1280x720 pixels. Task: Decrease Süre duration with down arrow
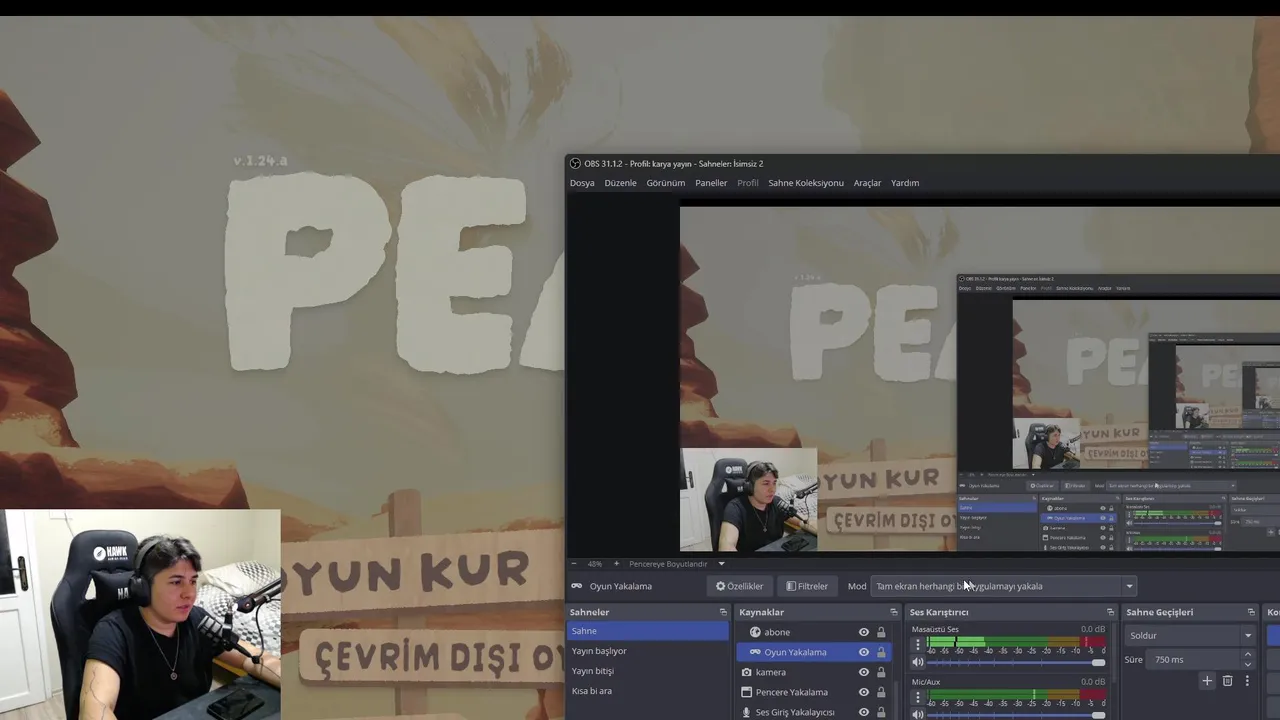point(1248,664)
